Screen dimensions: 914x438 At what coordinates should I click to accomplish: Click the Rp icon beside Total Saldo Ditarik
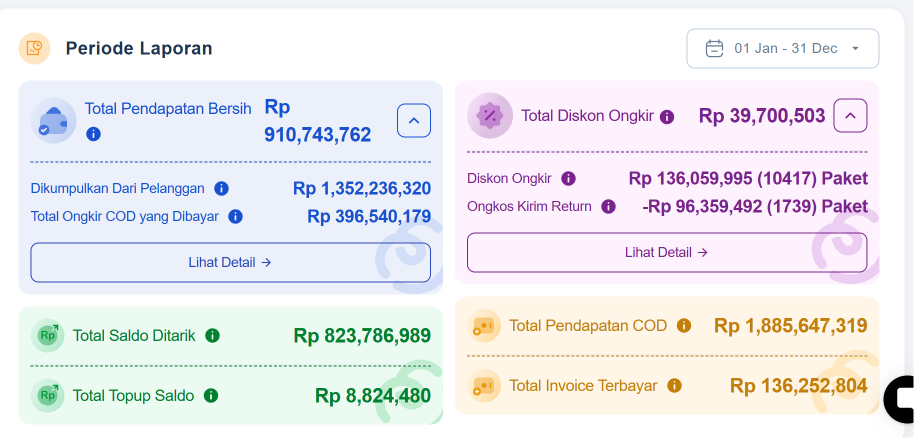[x=47, y=335]
